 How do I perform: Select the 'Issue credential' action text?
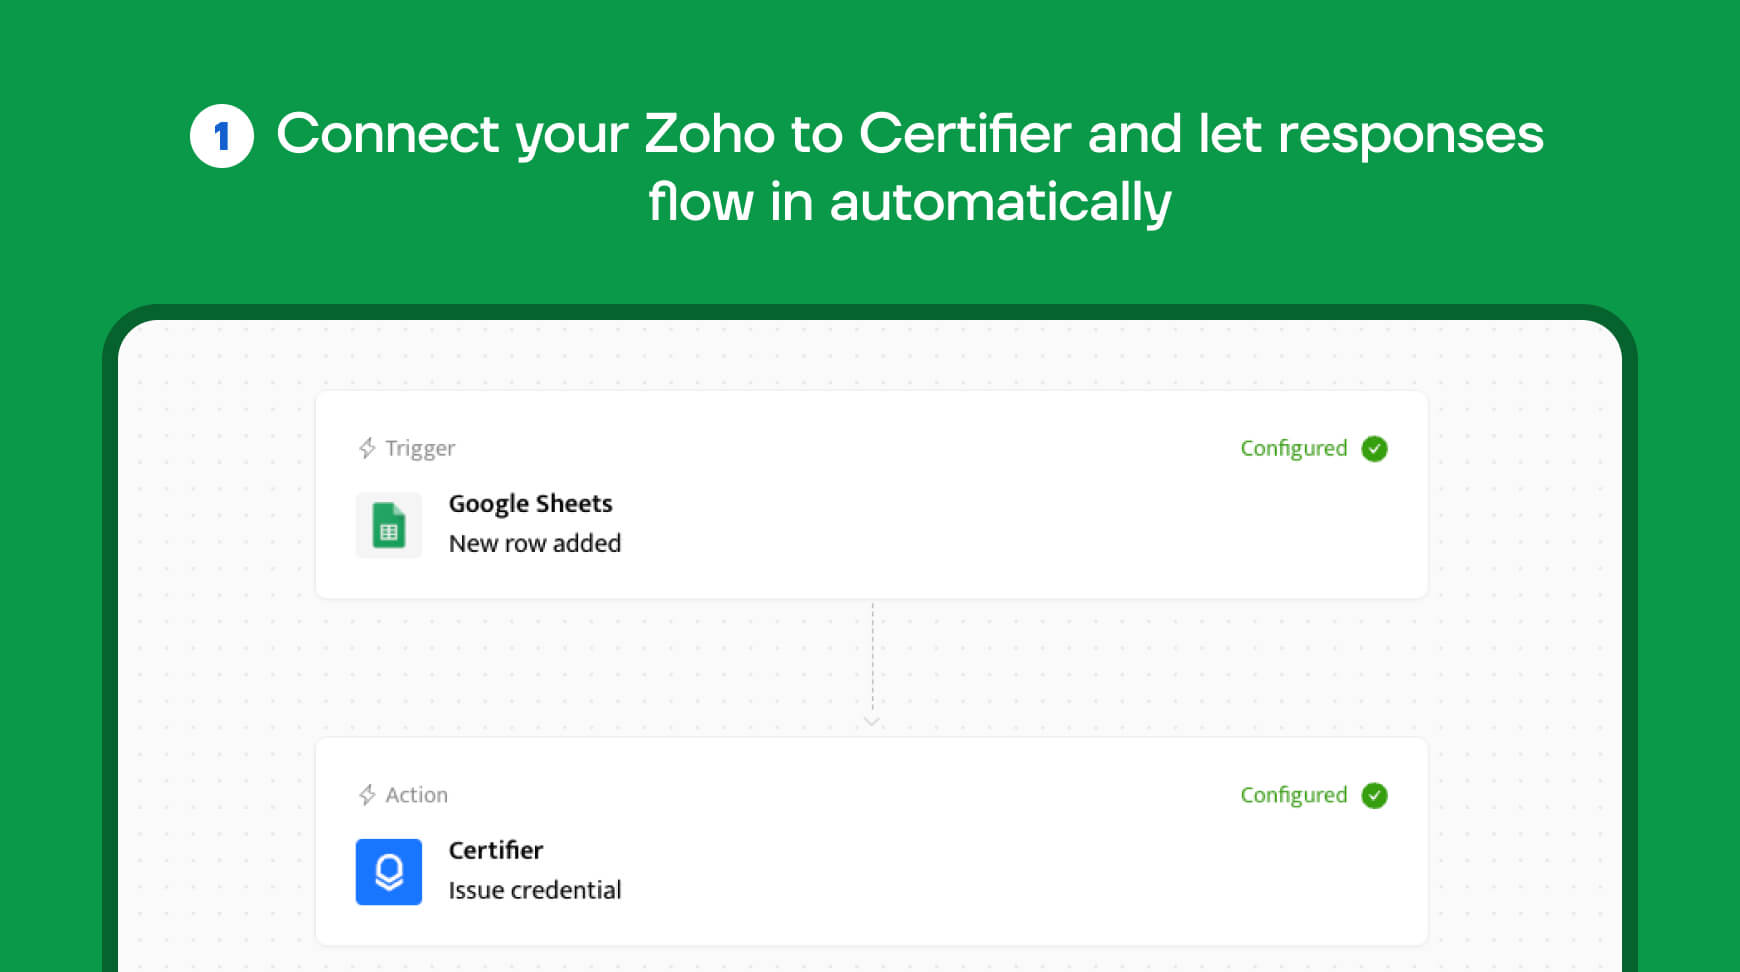[x=535, y=890]
